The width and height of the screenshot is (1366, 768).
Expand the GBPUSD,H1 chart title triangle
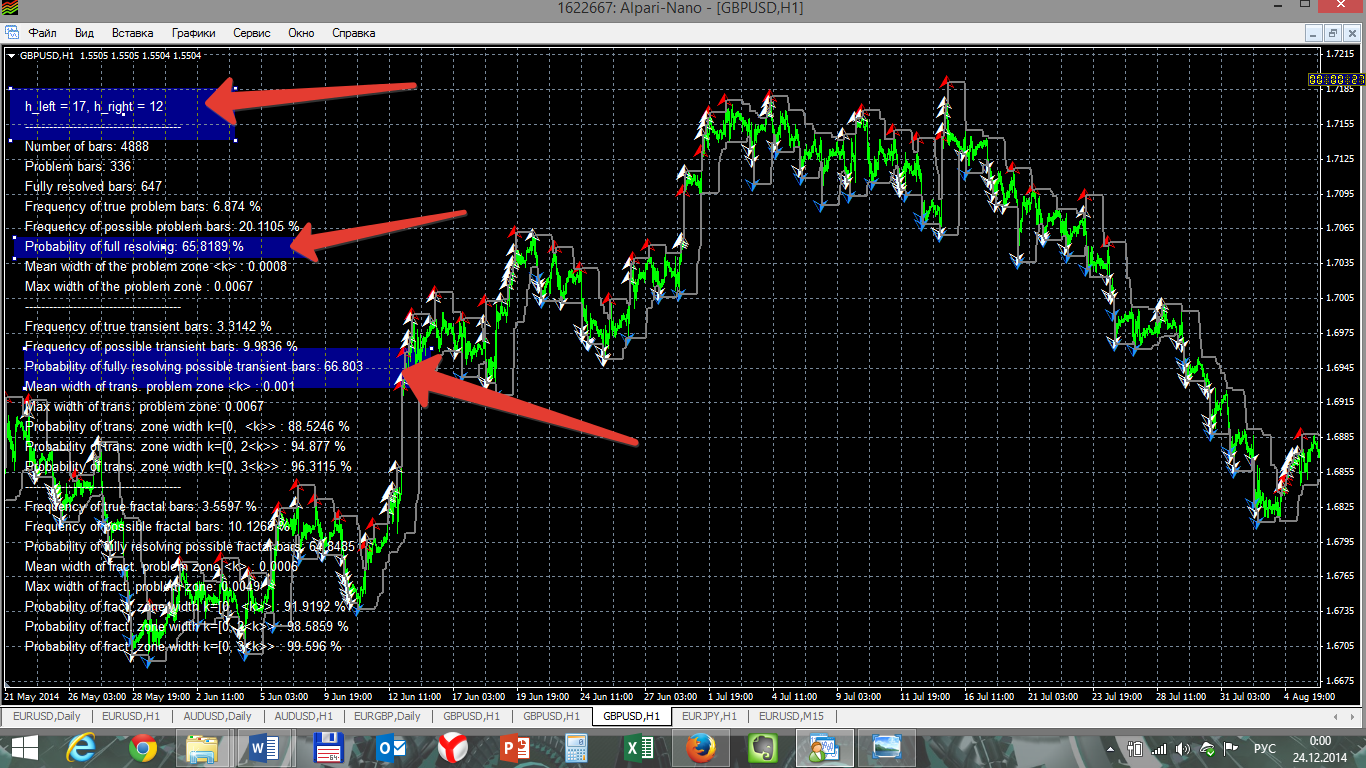[11, 56]
